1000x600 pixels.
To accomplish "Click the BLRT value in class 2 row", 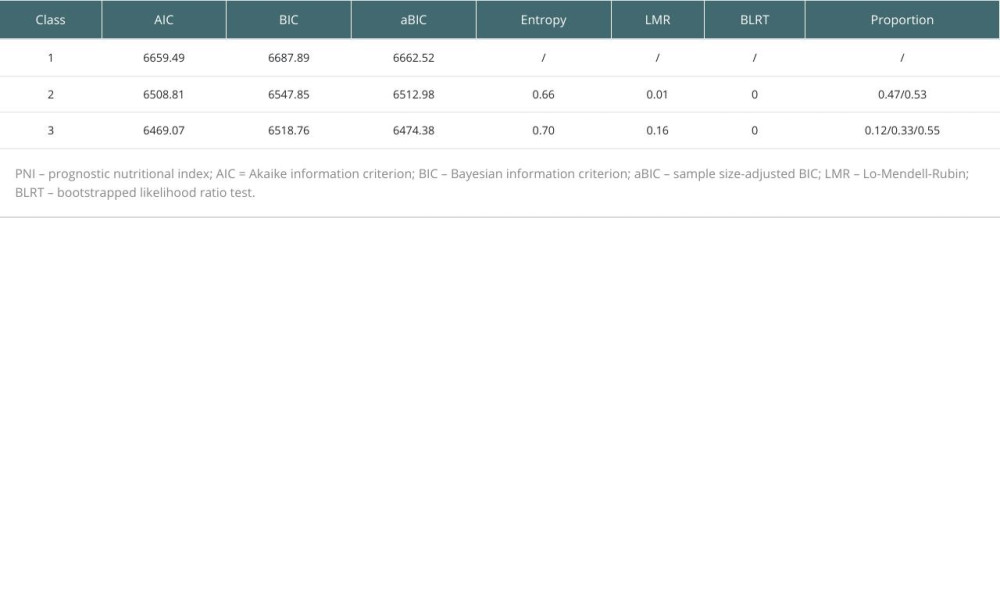I will coord(754,94).
